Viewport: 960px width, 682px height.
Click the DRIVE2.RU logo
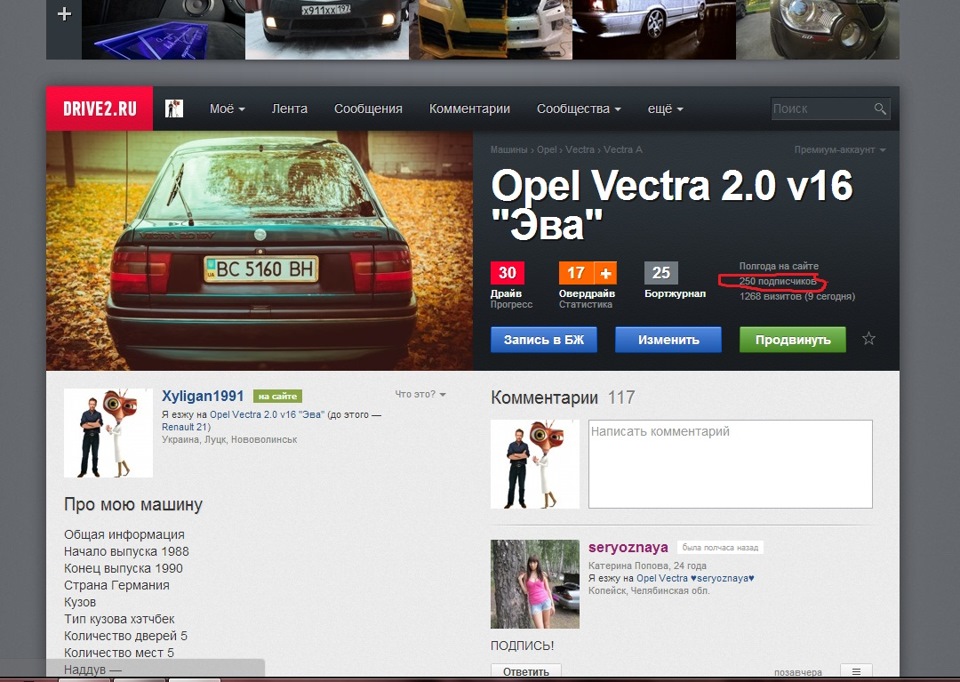99,108
